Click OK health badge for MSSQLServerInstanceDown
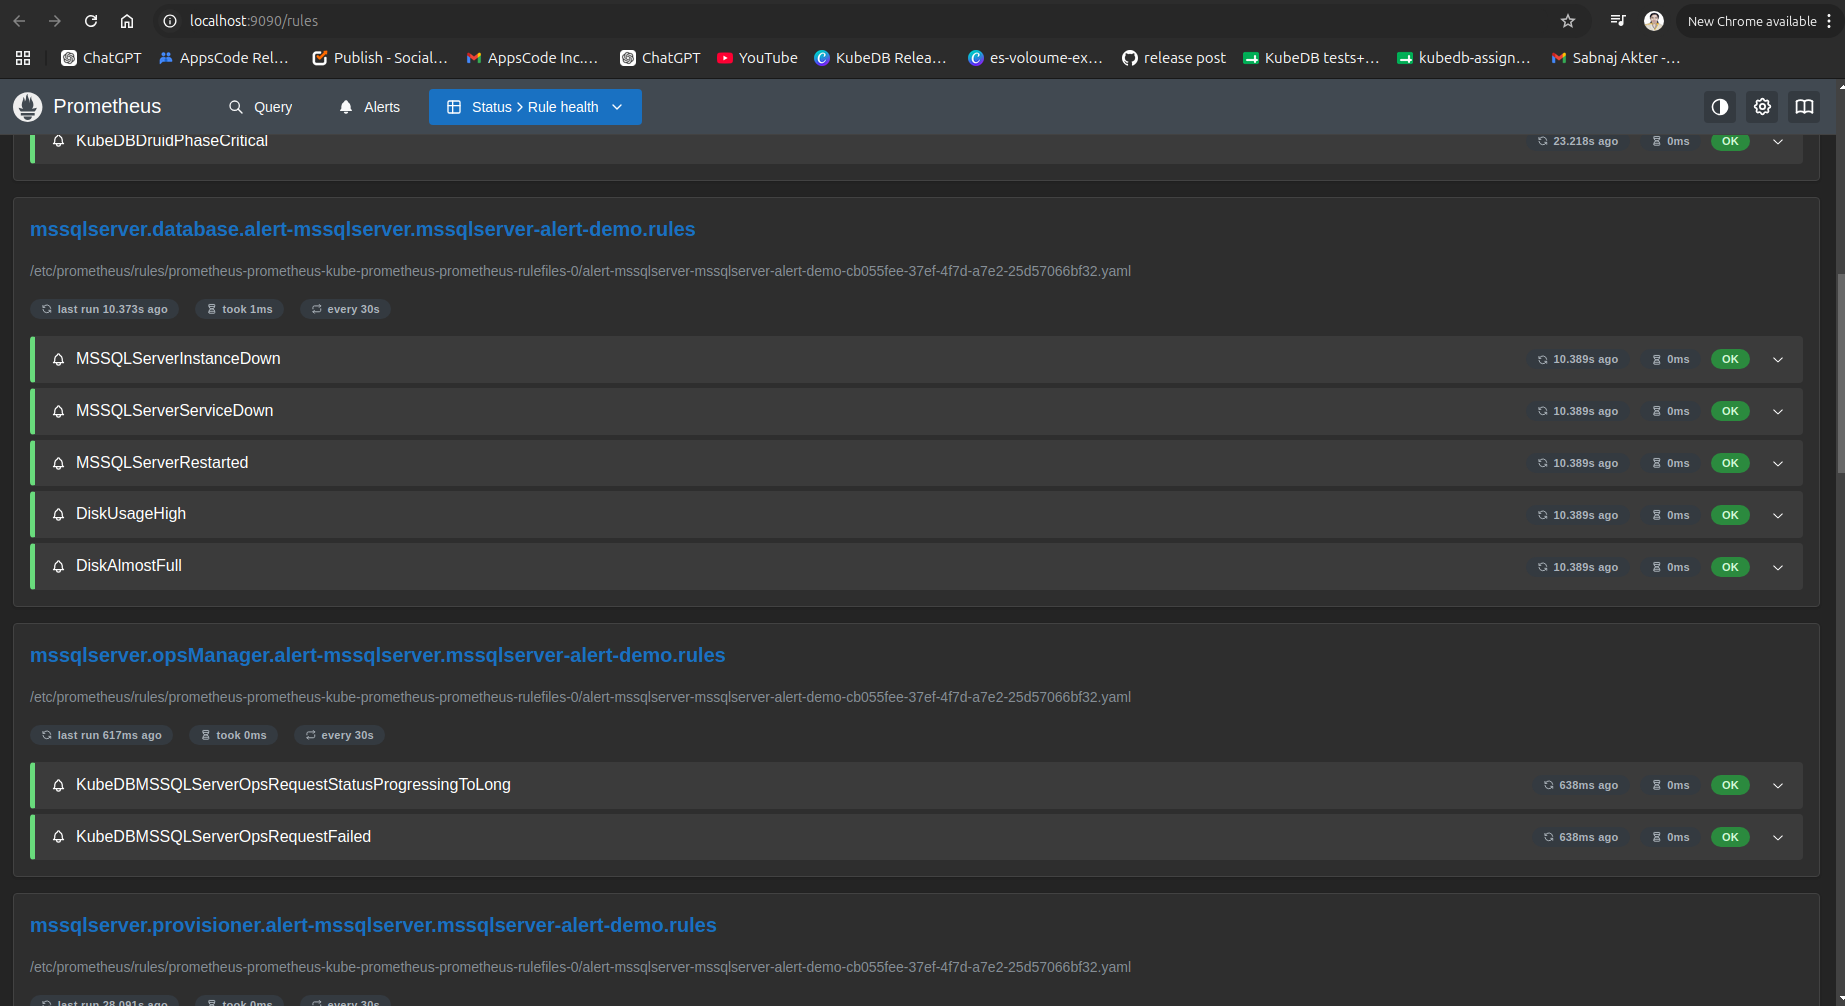The width and height of the screenshot is (1845, 1006). pos(1730,360)
